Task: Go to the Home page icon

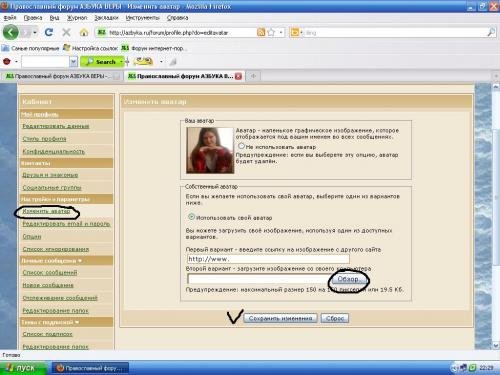Action: pos(84,32)
